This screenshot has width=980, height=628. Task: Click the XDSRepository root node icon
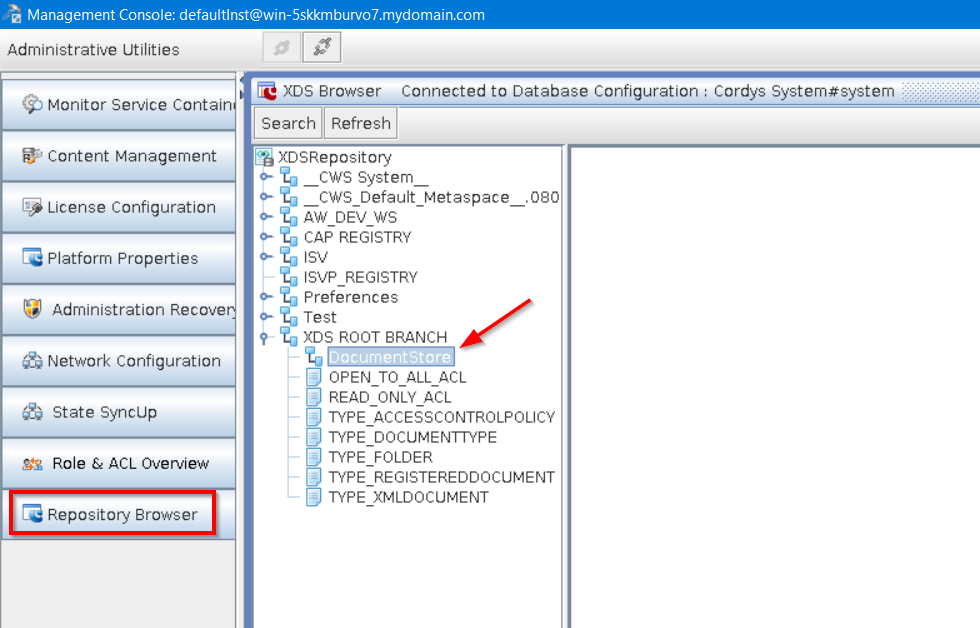tap(265, 157)
